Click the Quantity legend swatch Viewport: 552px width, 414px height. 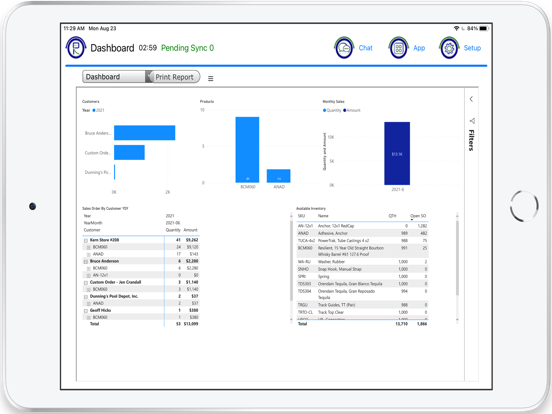(x=325, y=110)
